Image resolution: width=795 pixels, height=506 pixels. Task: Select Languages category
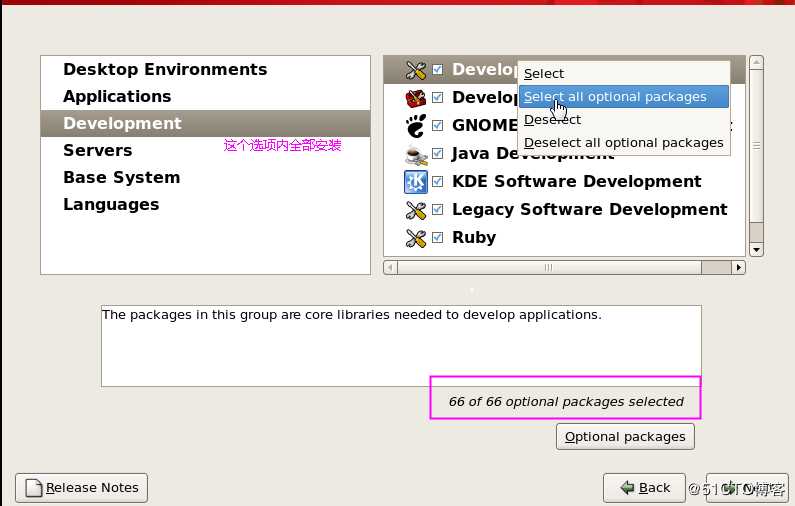205,204
